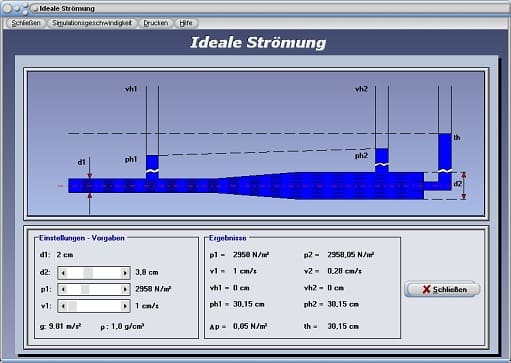Click right arrow of d2 scrollbar
The width and height of the screenshot is (511, 363).
tap(125, 273)
